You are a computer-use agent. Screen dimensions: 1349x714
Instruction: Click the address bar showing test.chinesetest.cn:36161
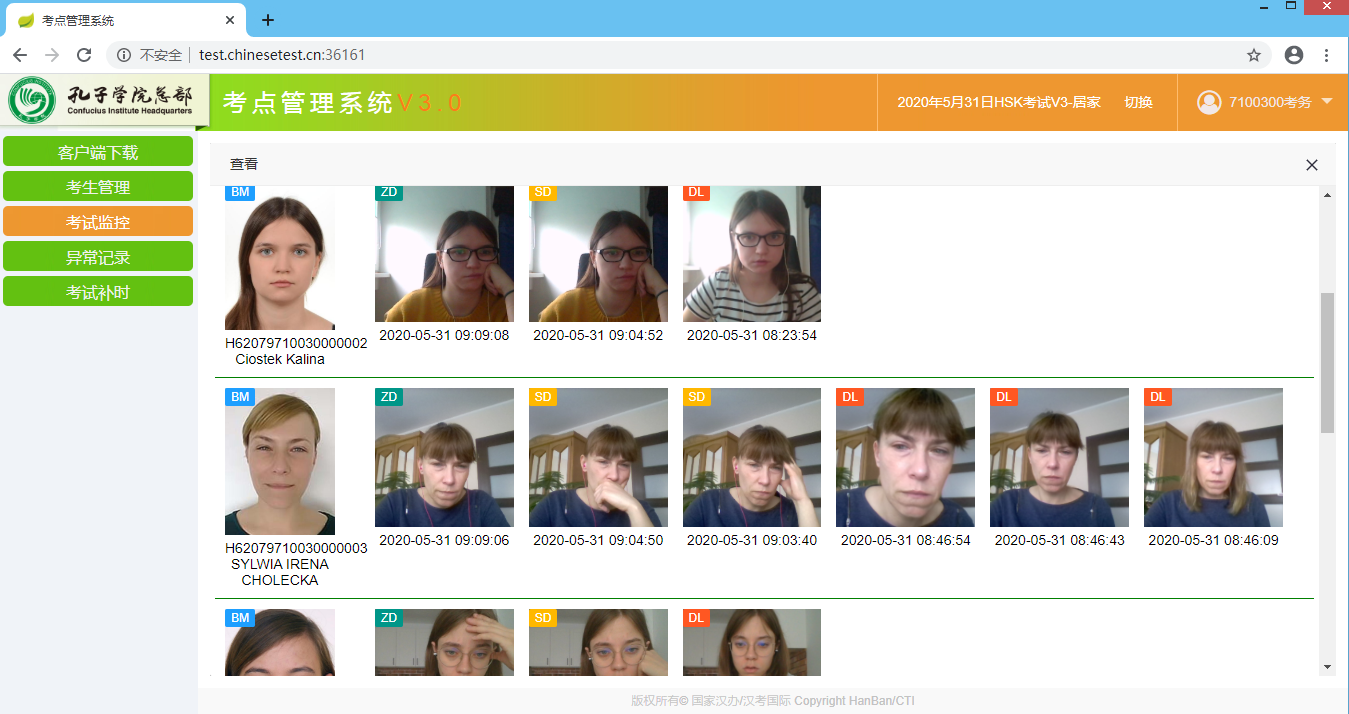pyautogui.click(x=690, y=55)
